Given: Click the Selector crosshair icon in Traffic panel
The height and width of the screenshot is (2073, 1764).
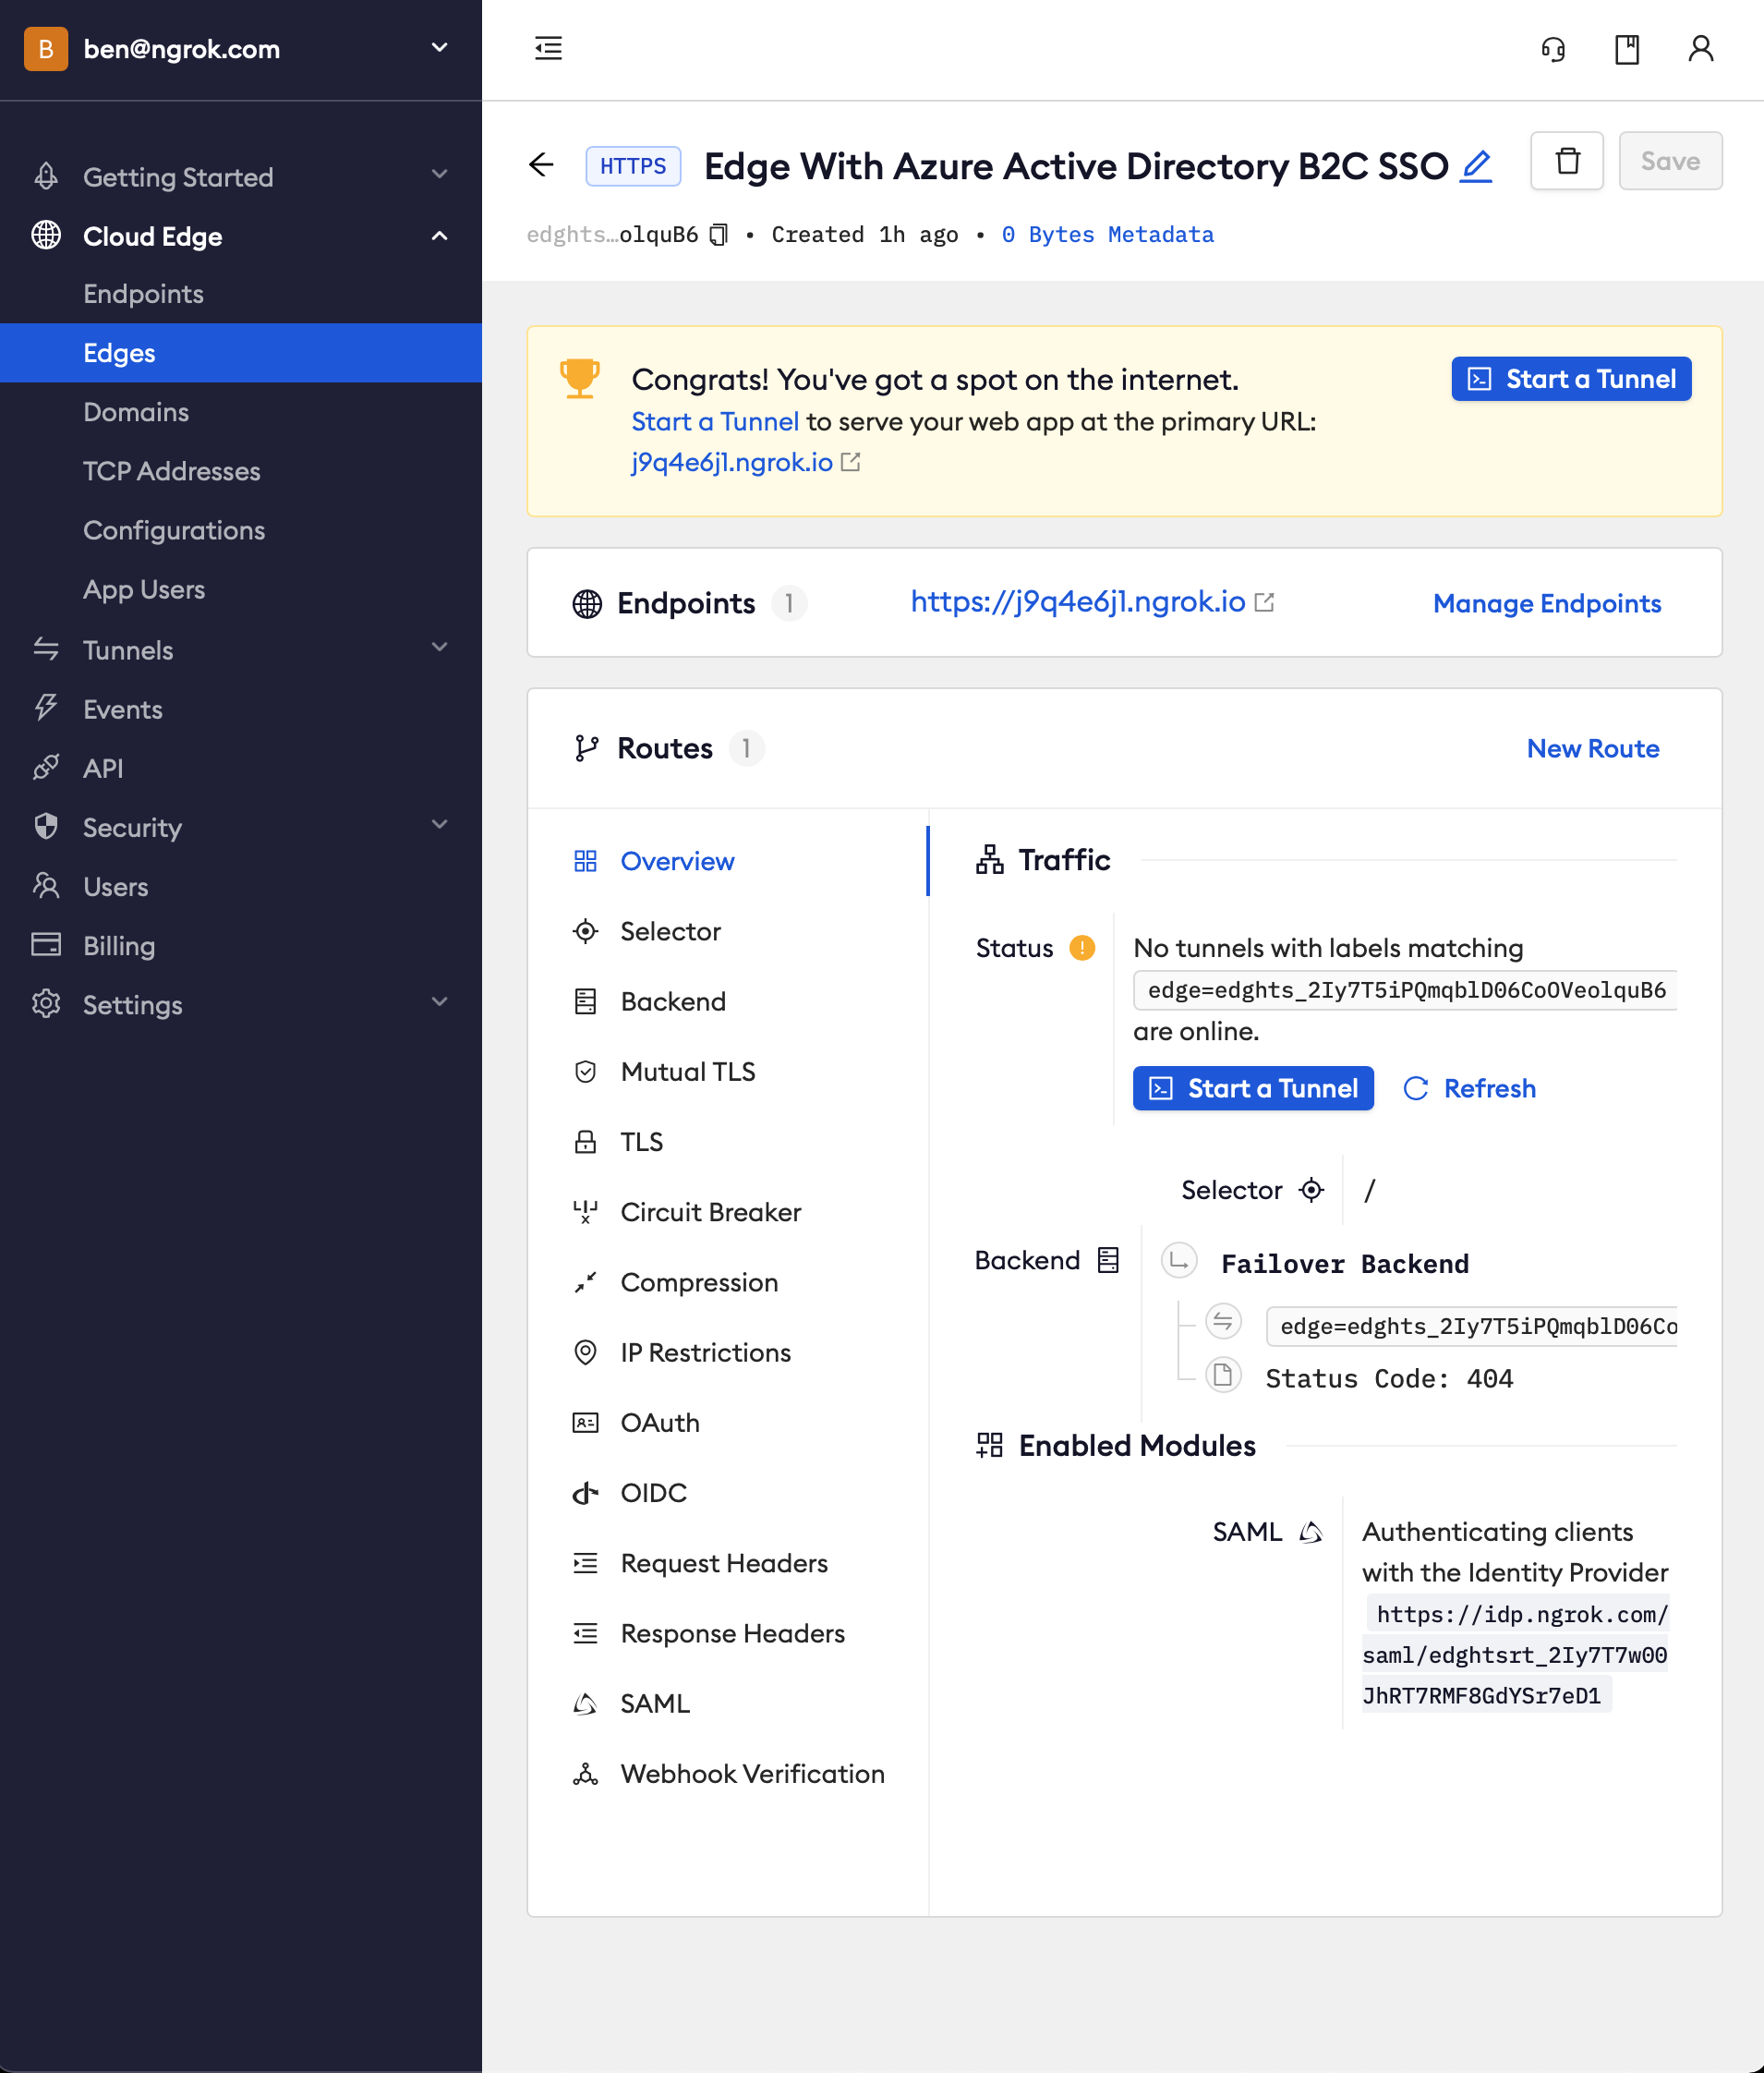Looking at the screenshot, I should click(x=1311, y=1190).
